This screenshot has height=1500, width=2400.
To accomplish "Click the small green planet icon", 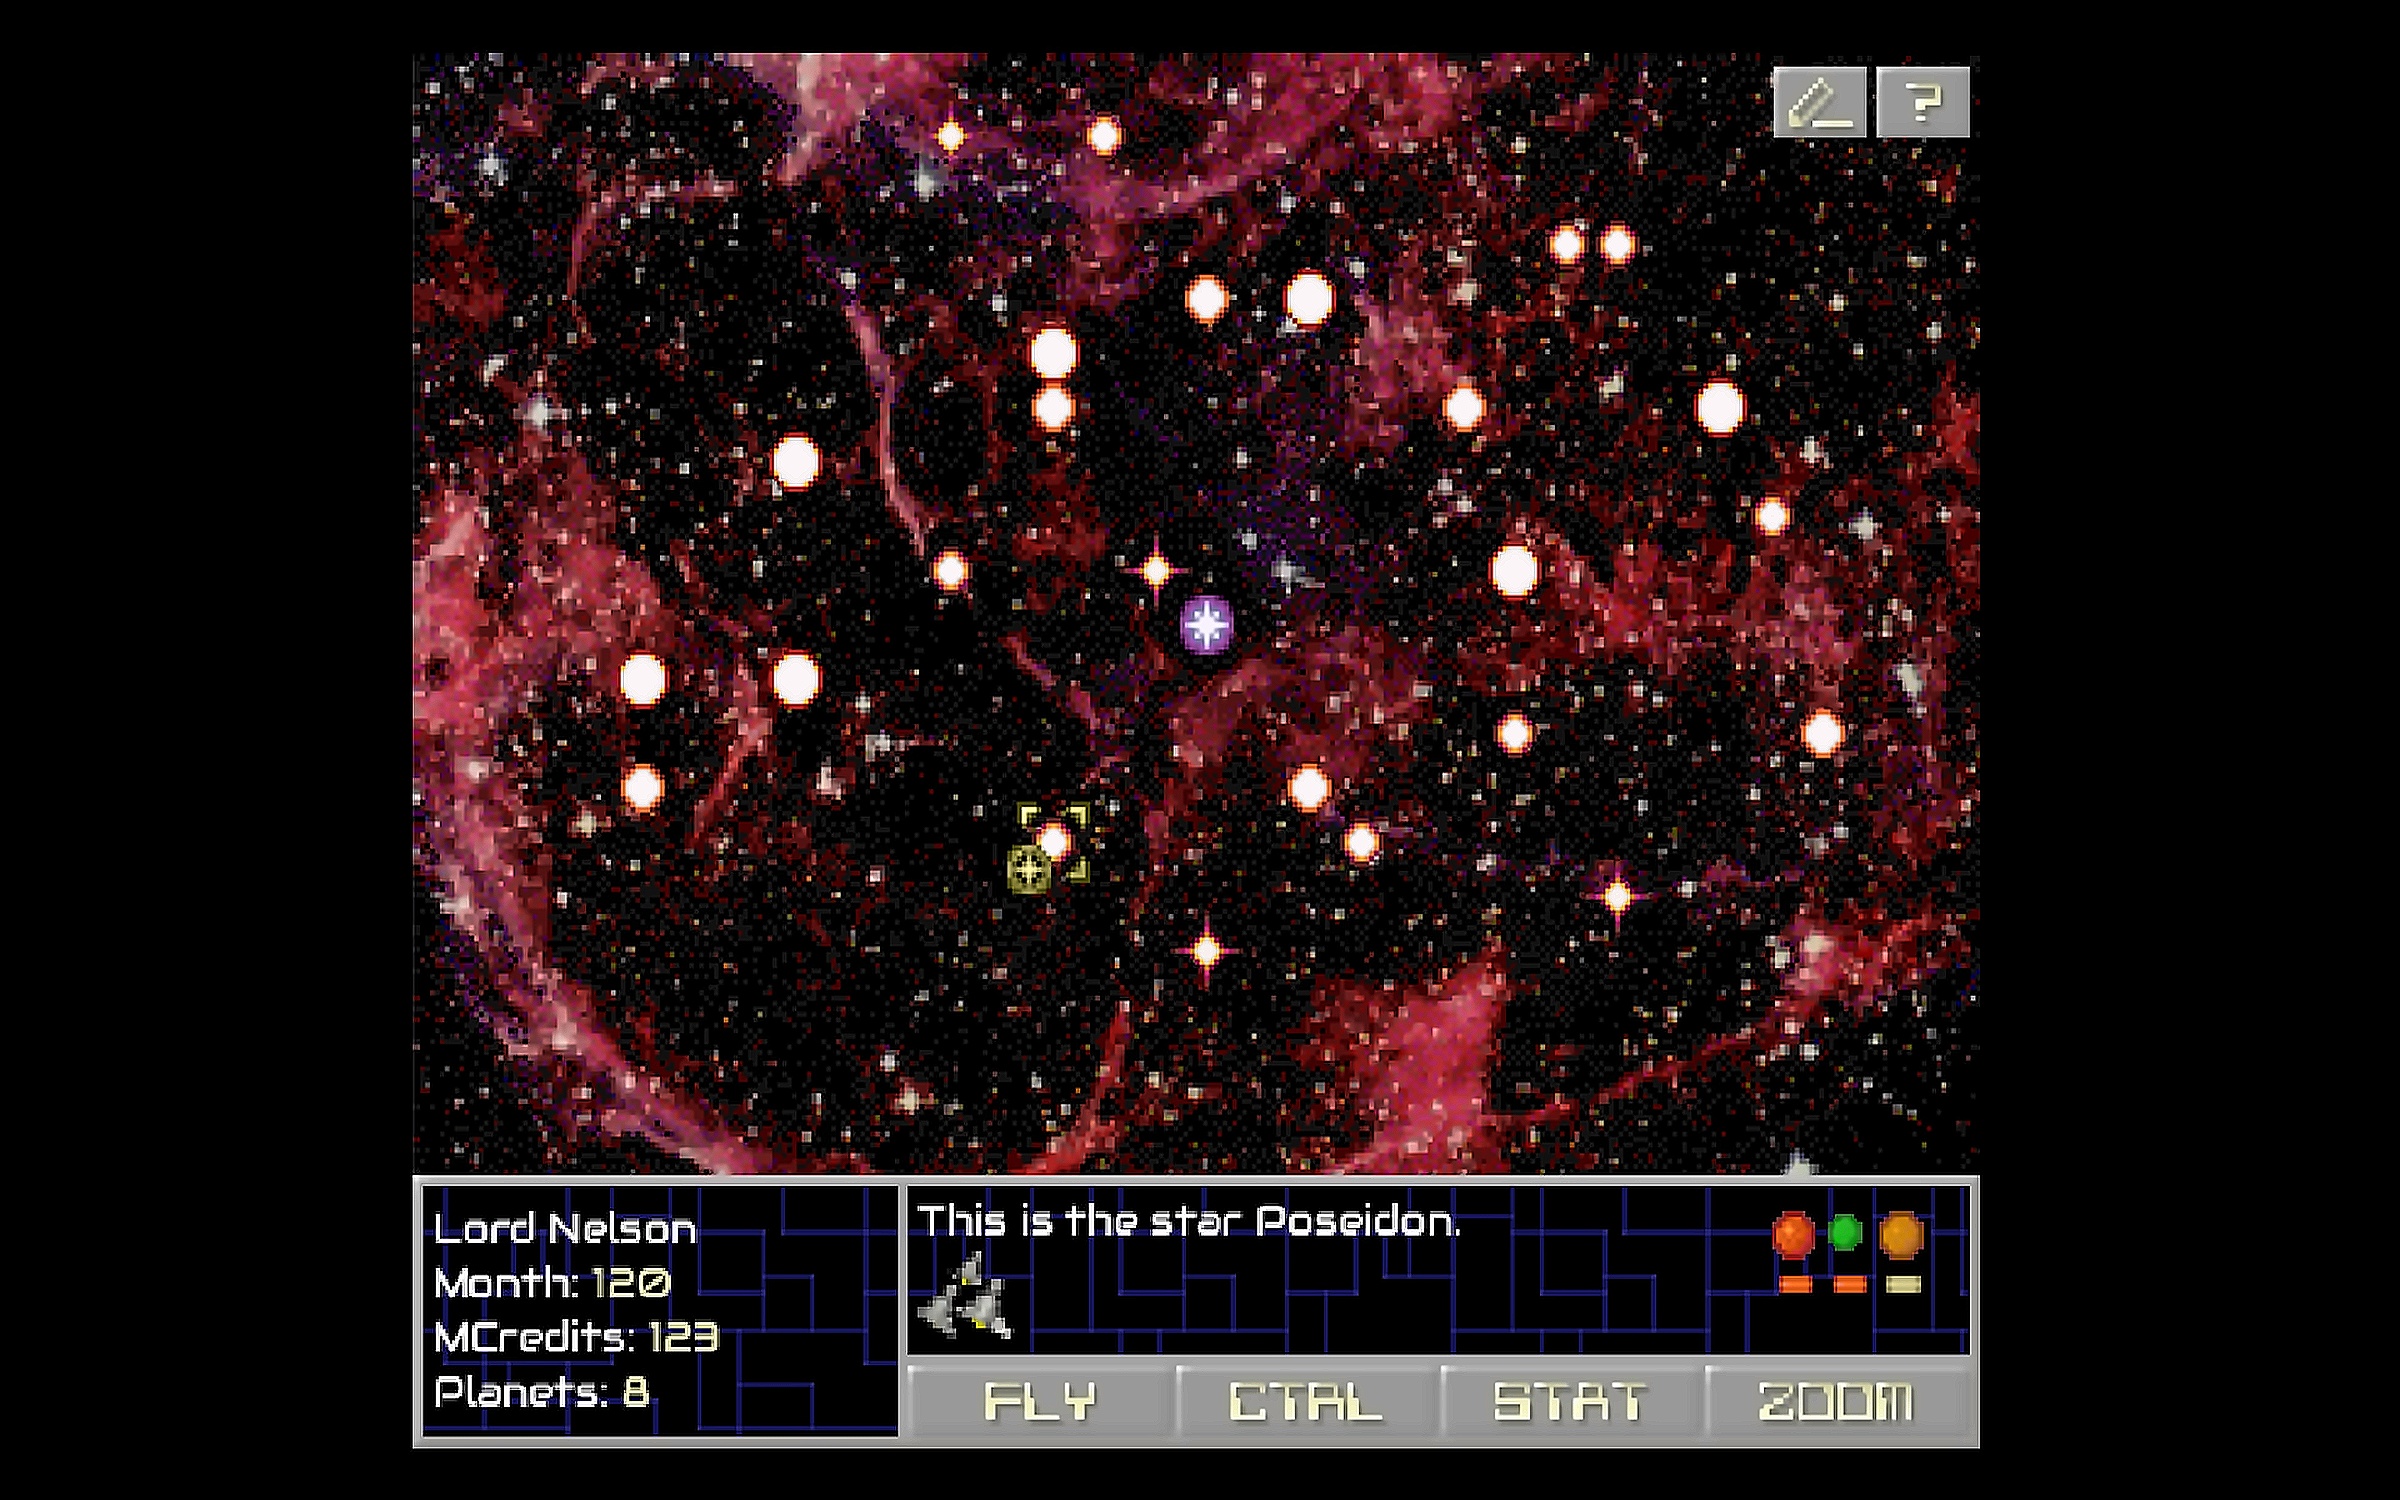I will pyautogui.click(x=1845, y=1233).
